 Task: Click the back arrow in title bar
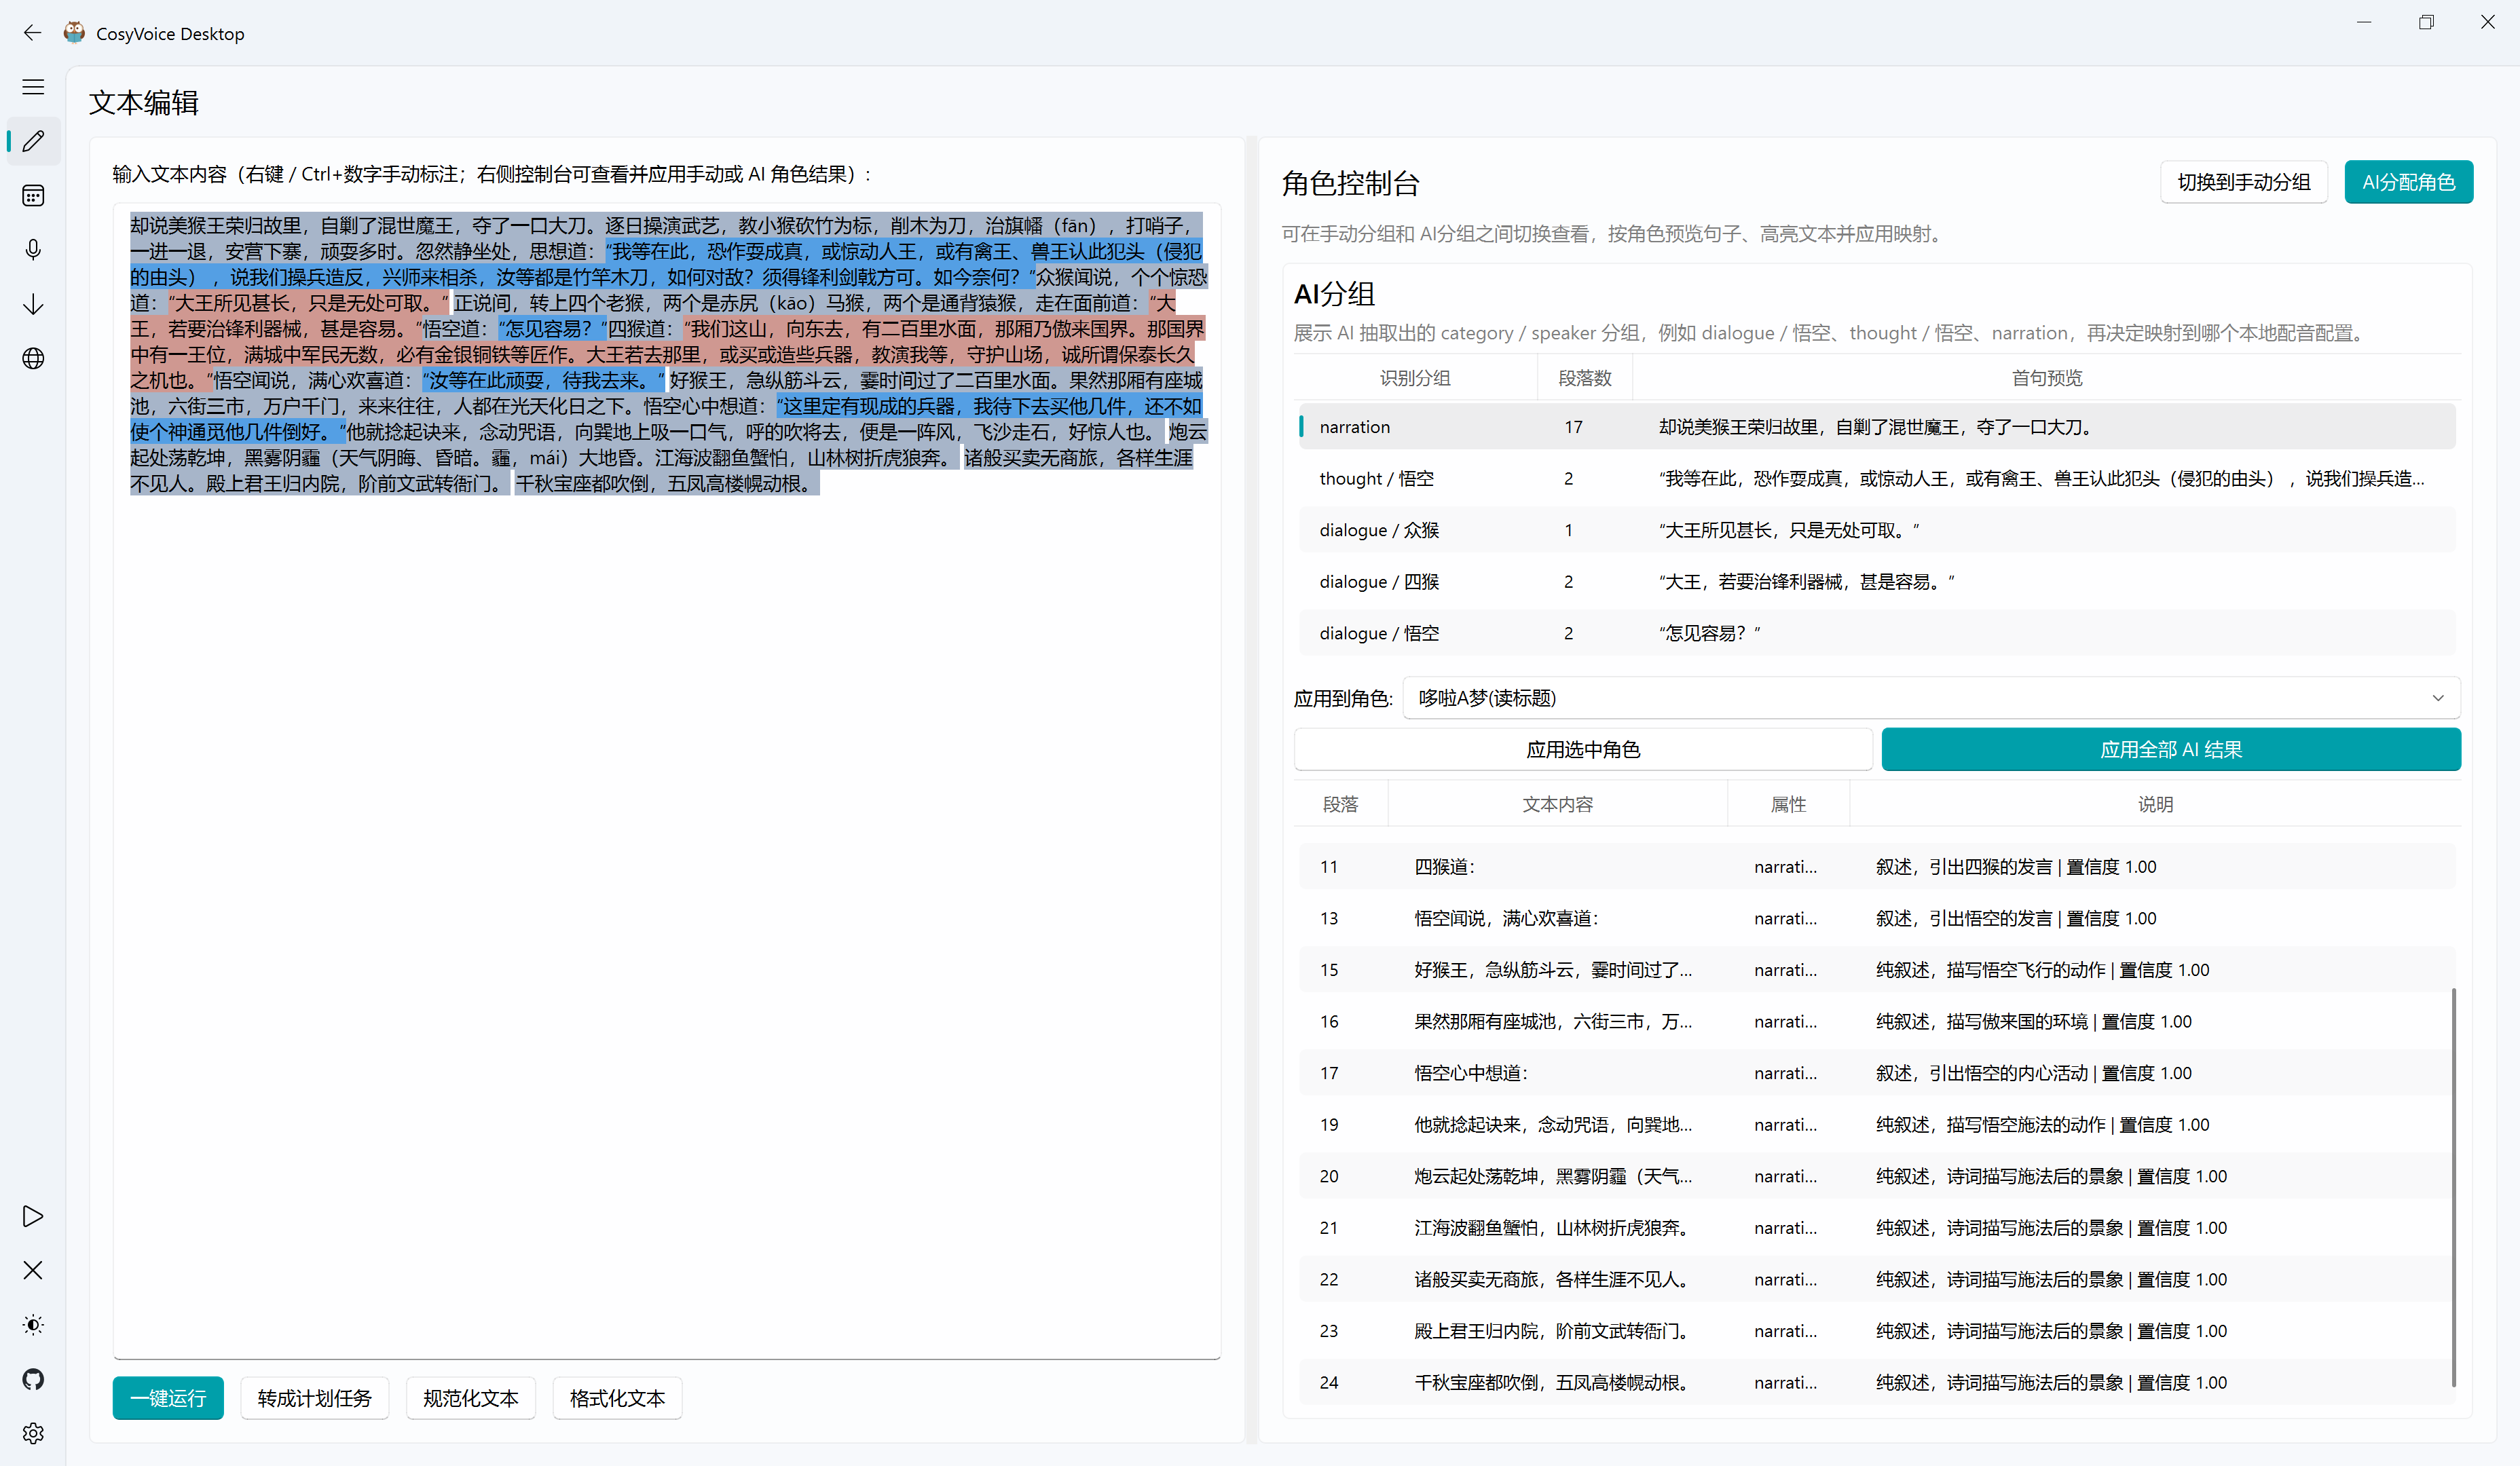tap(33, 33)
